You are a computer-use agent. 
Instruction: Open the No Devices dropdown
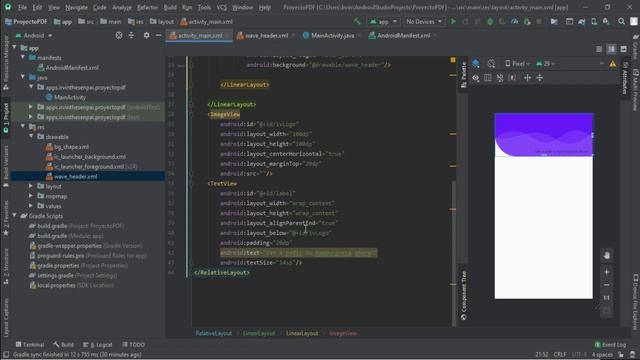point(424,22)
